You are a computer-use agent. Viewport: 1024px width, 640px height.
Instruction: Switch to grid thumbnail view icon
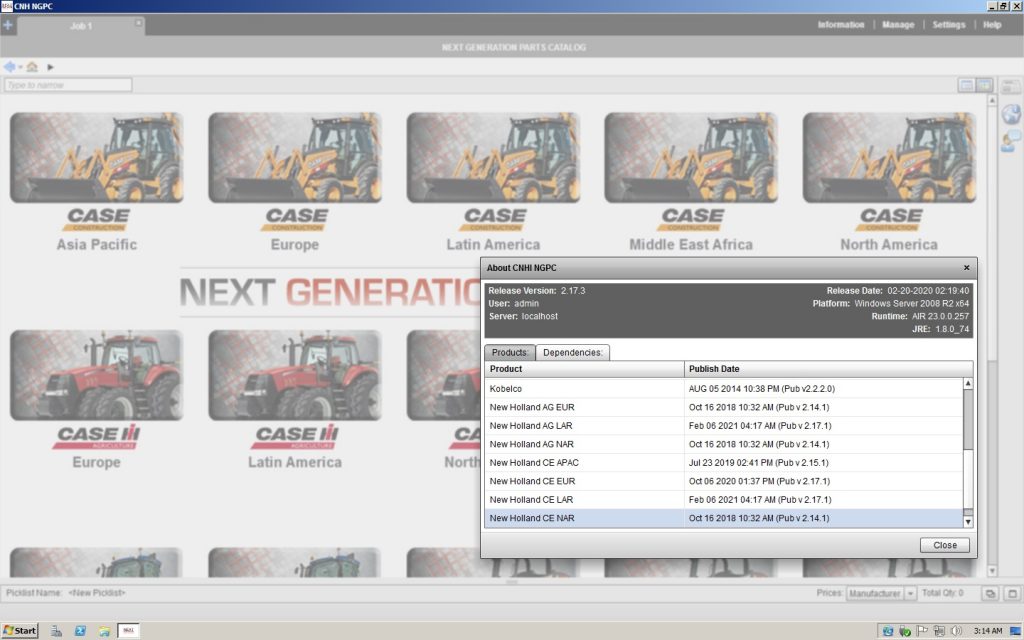coord(984,85)
